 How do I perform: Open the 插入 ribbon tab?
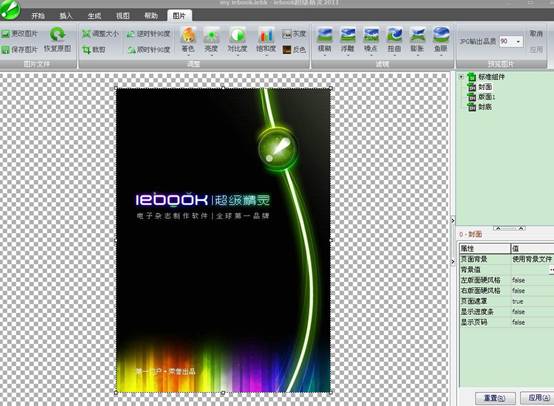(x=66, y=16)
